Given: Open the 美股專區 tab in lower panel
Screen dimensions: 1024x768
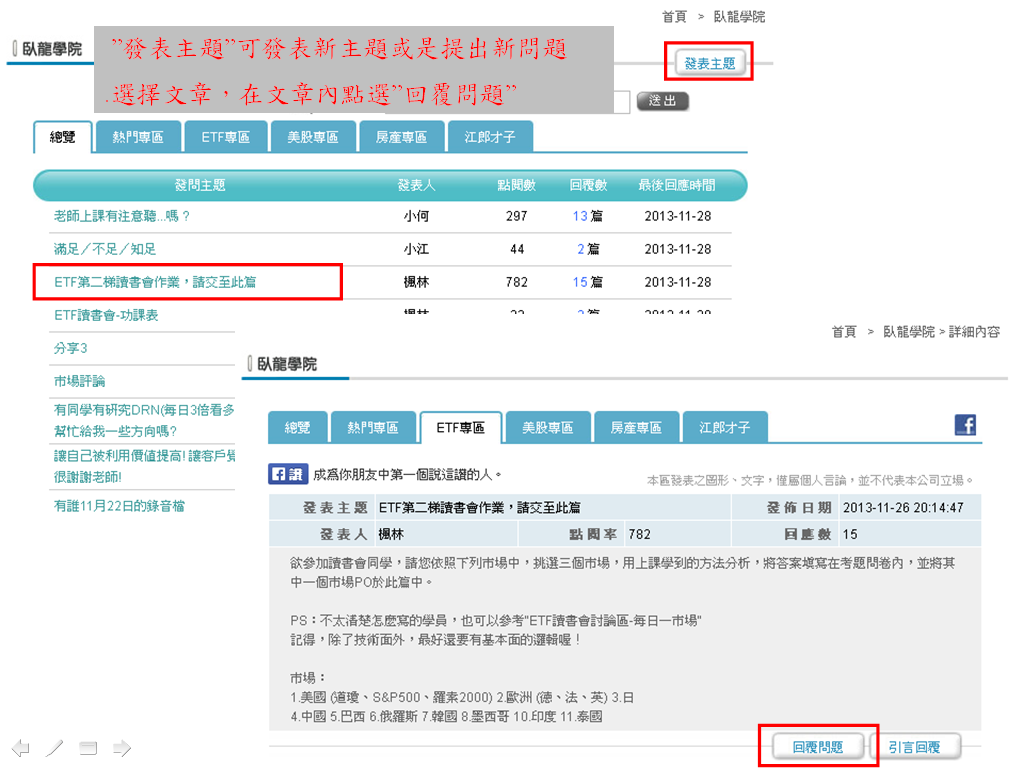Looking at the screenshot, I should tap(548, 427).
